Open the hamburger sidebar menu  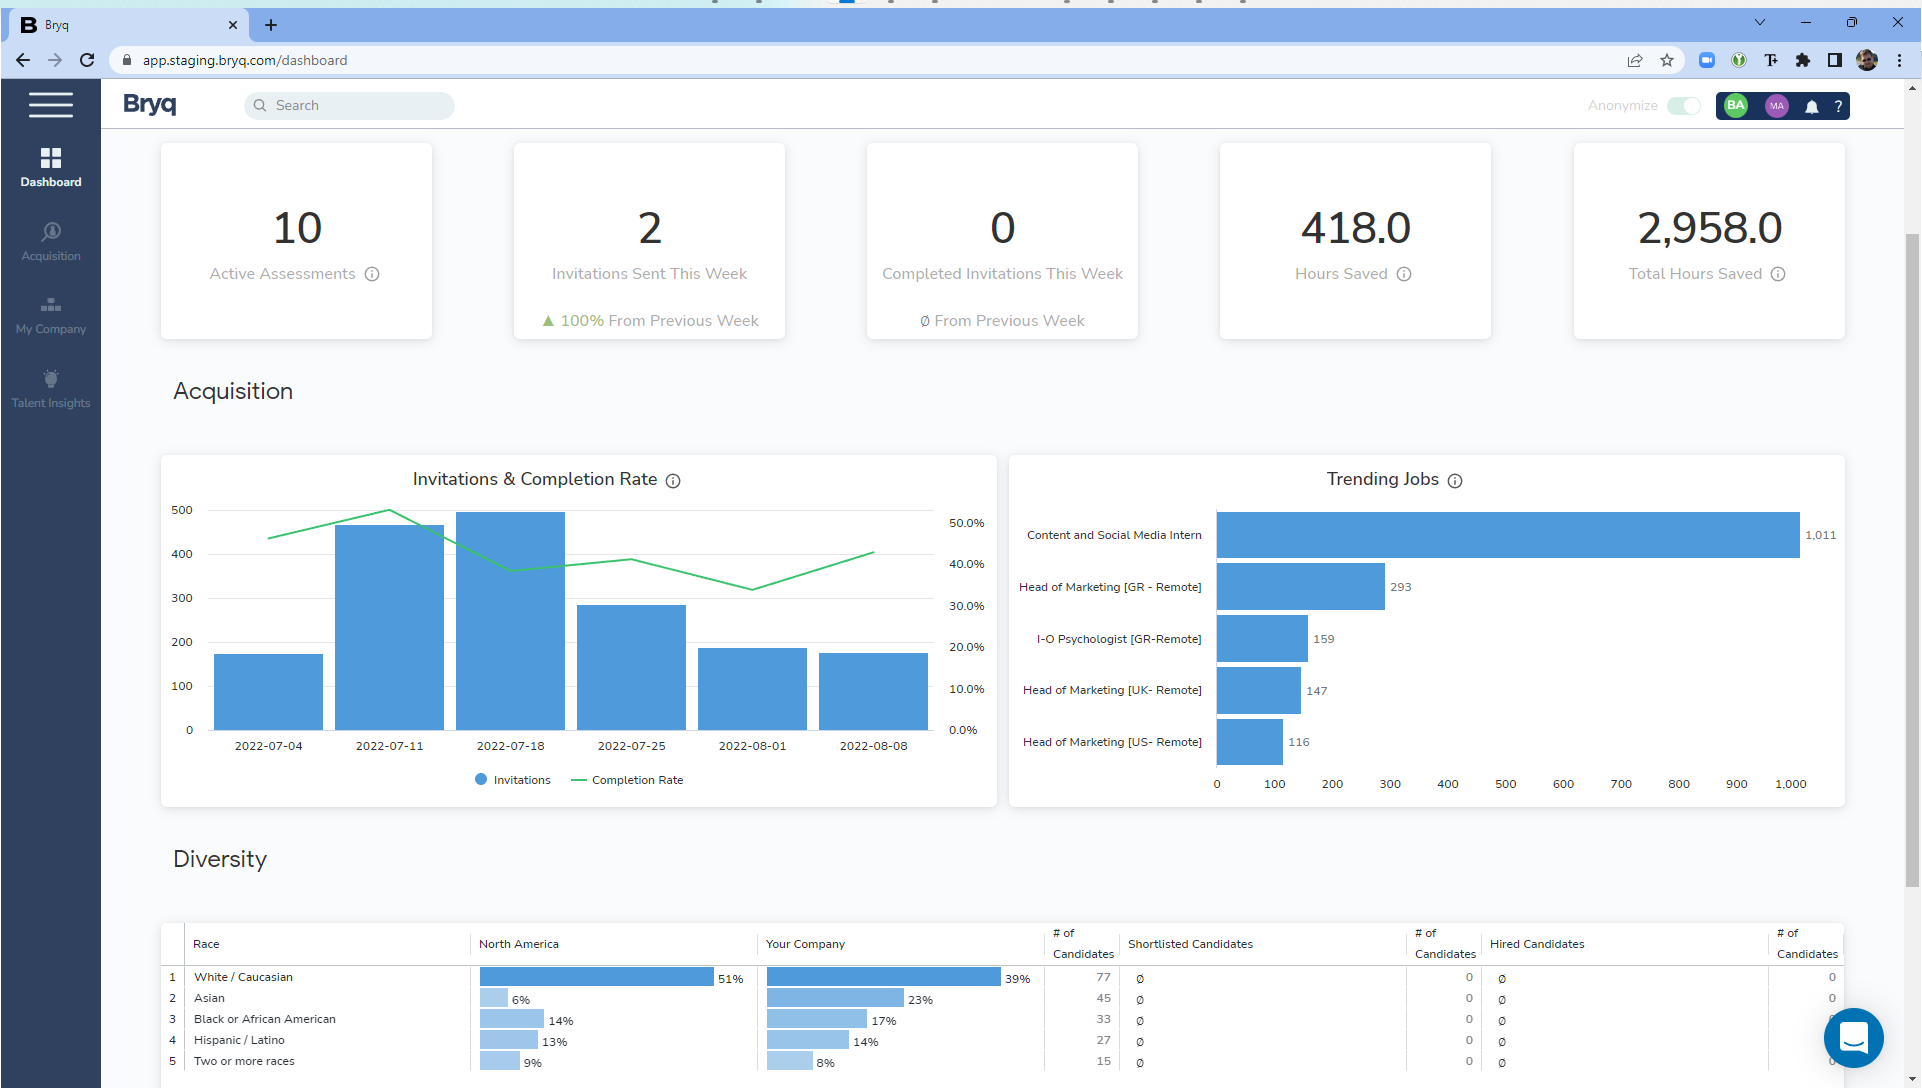click(50, 105)
